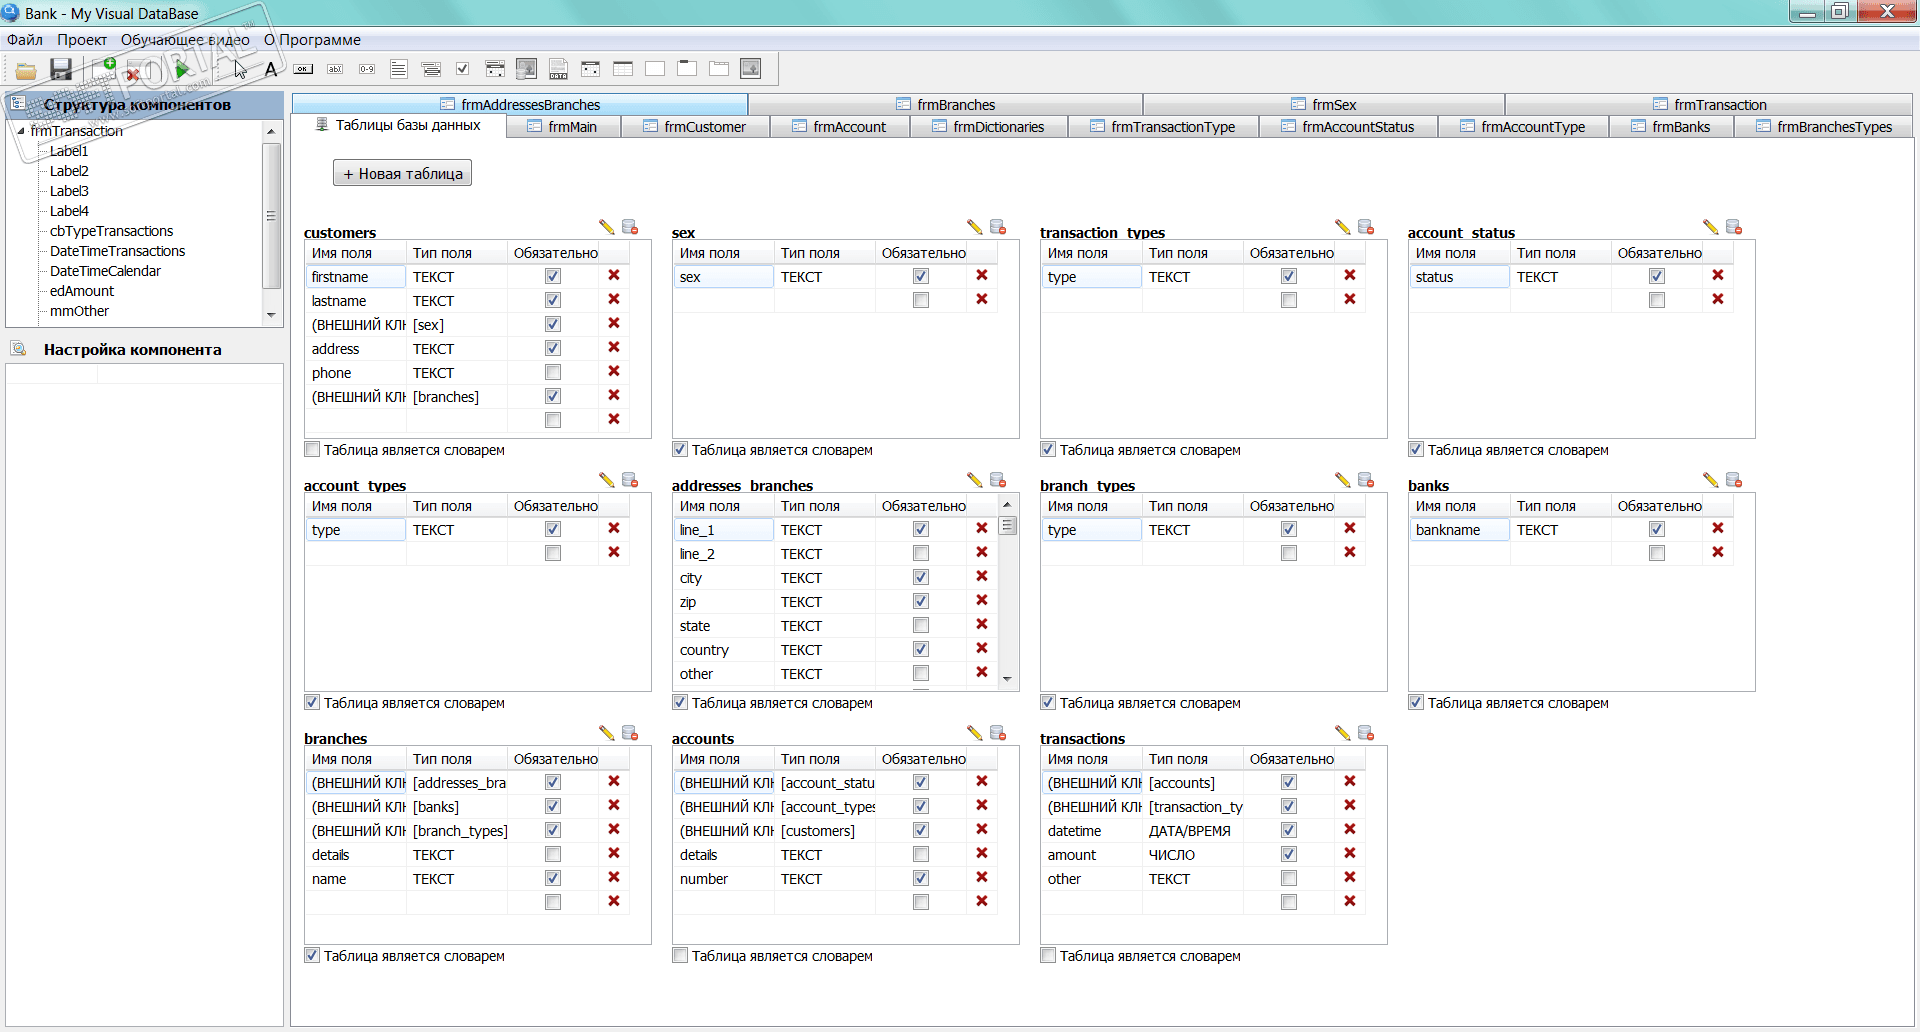This screenshot has width=1920, height=1032.
Task: Delete the firstname field from customers
Action: (614, 276)
